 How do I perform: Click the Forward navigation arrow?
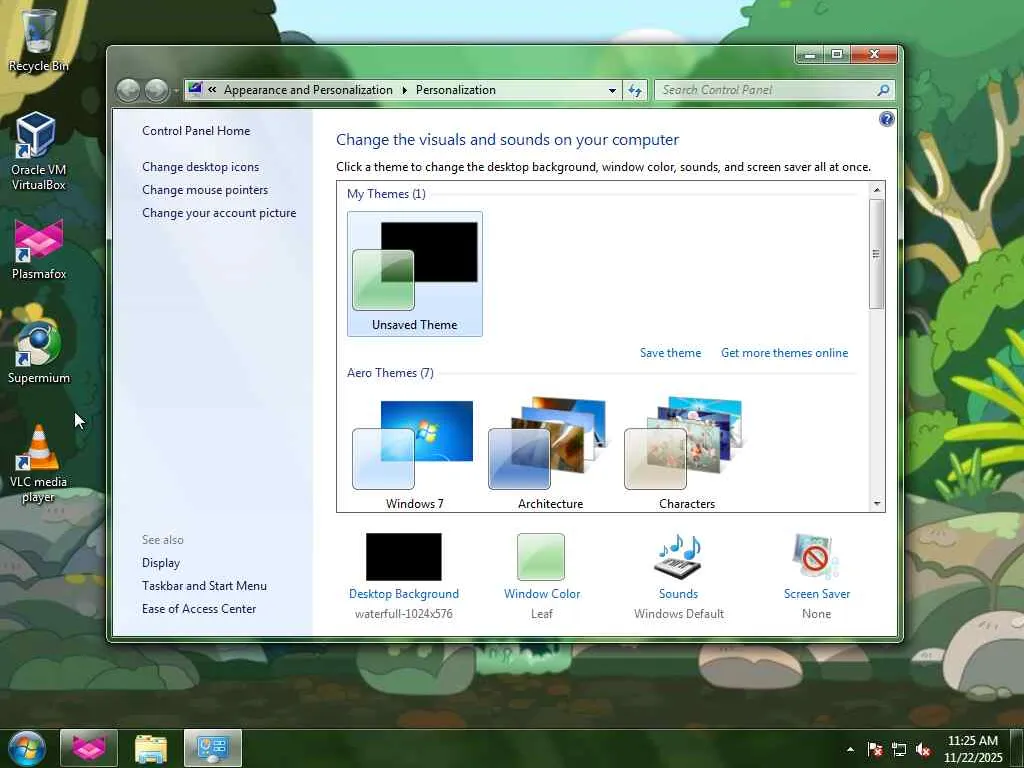point(156,90)
